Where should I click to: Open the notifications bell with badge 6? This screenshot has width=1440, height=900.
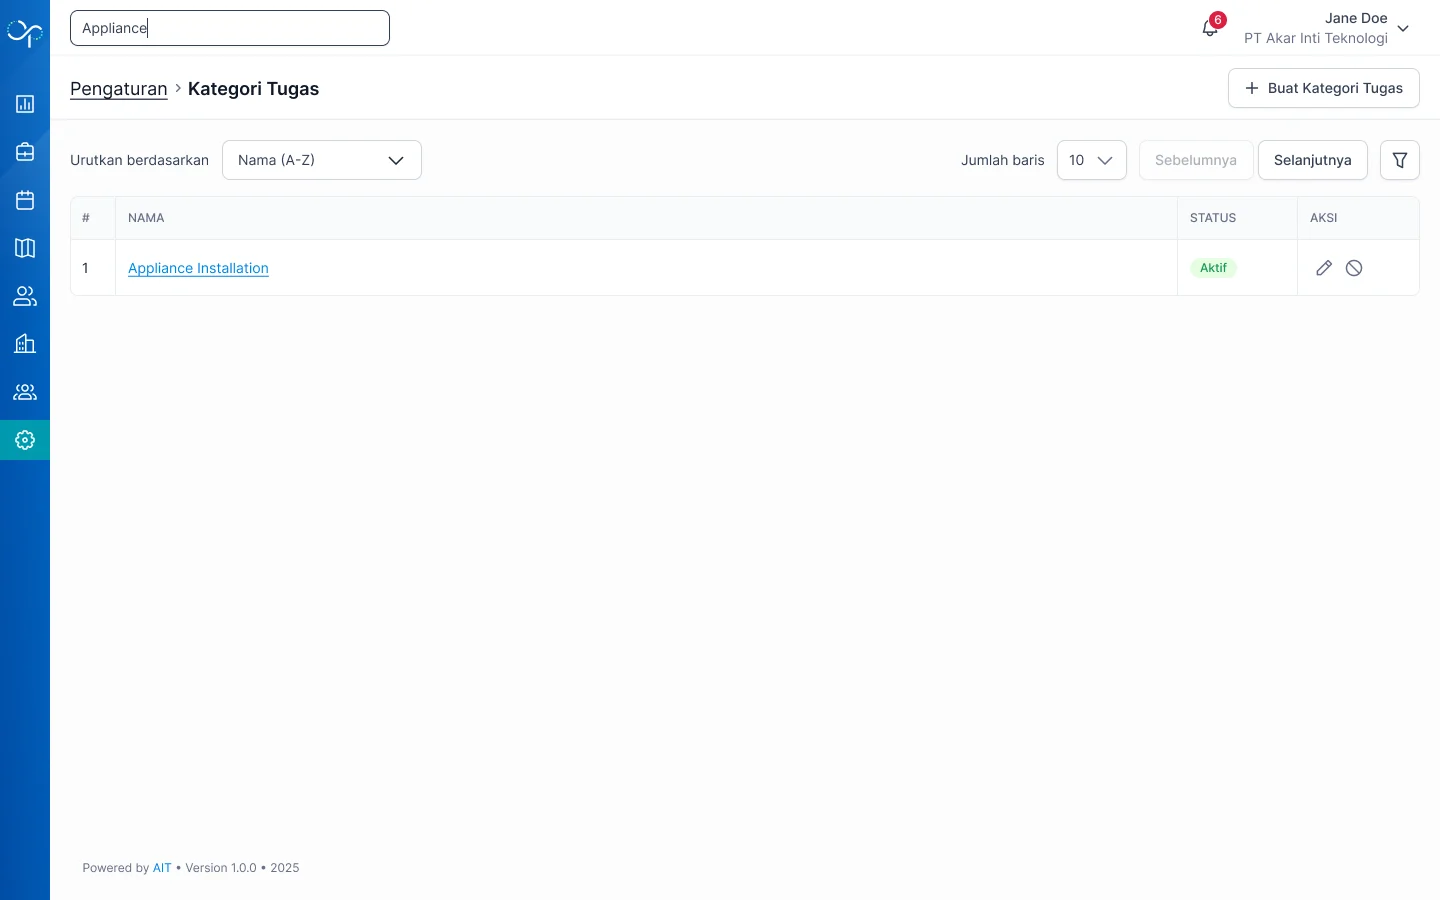[1210, 27]
